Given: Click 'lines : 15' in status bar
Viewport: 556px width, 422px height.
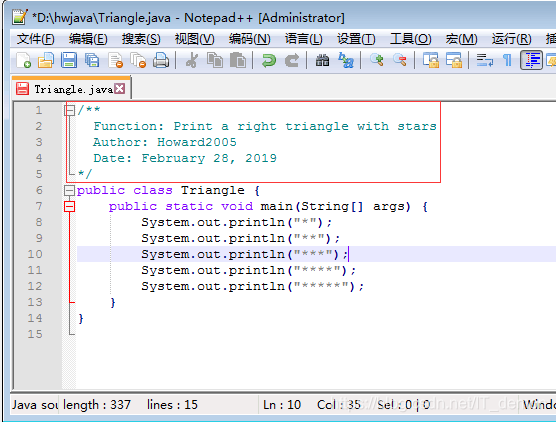Looking at the screenshot, I should [172, 405].
